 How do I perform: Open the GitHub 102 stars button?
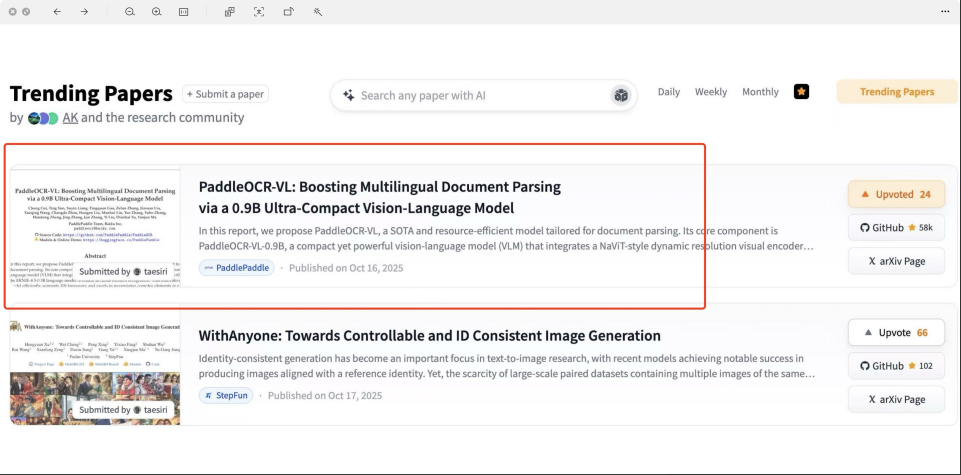tap(896, 366)
